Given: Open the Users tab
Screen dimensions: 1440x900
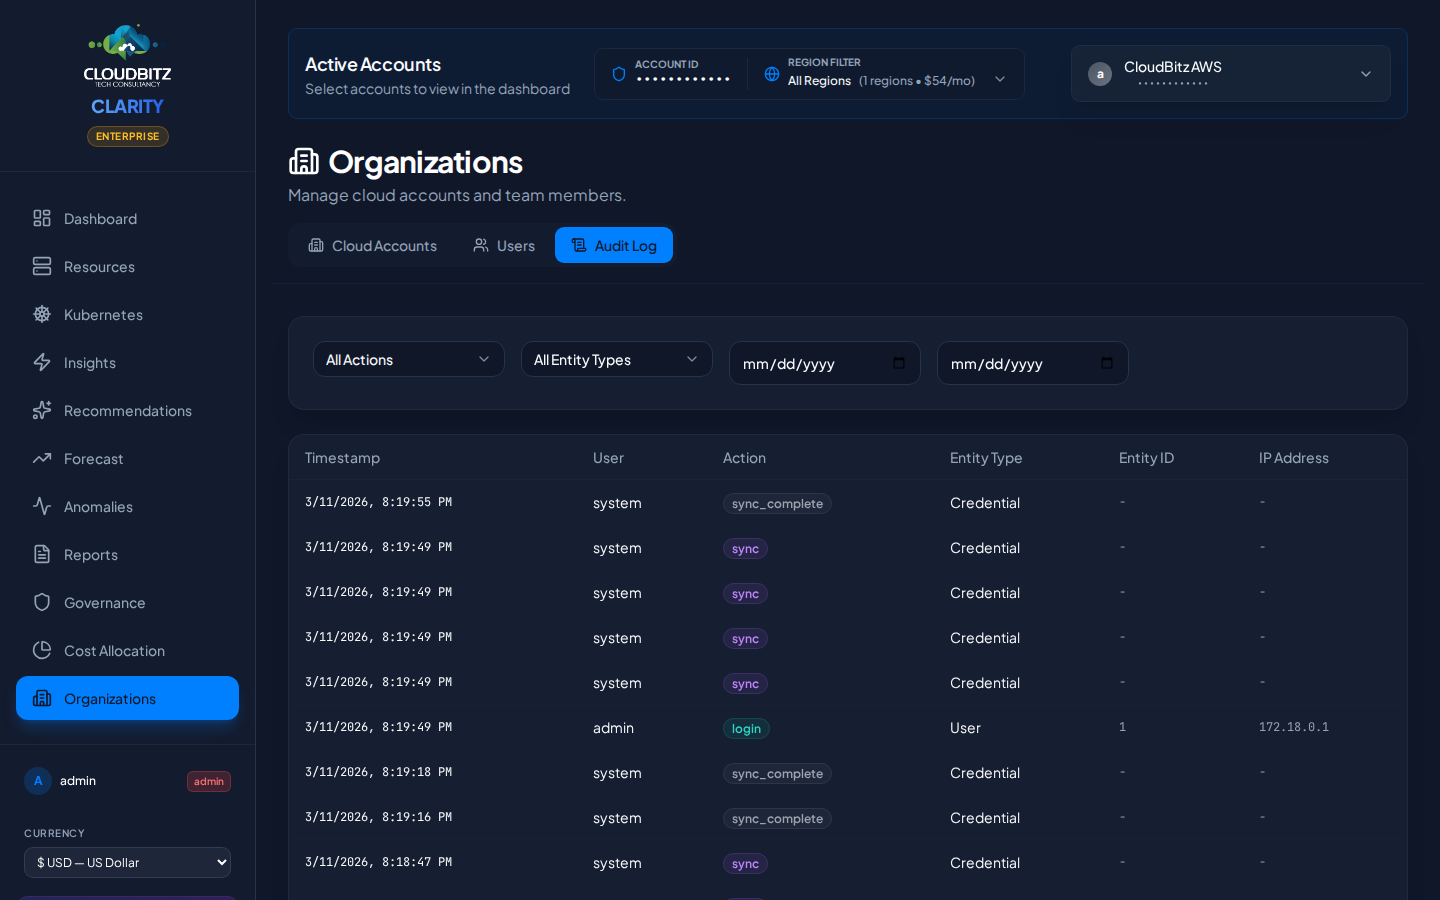Looking at the screenshot, I should 503,245.
